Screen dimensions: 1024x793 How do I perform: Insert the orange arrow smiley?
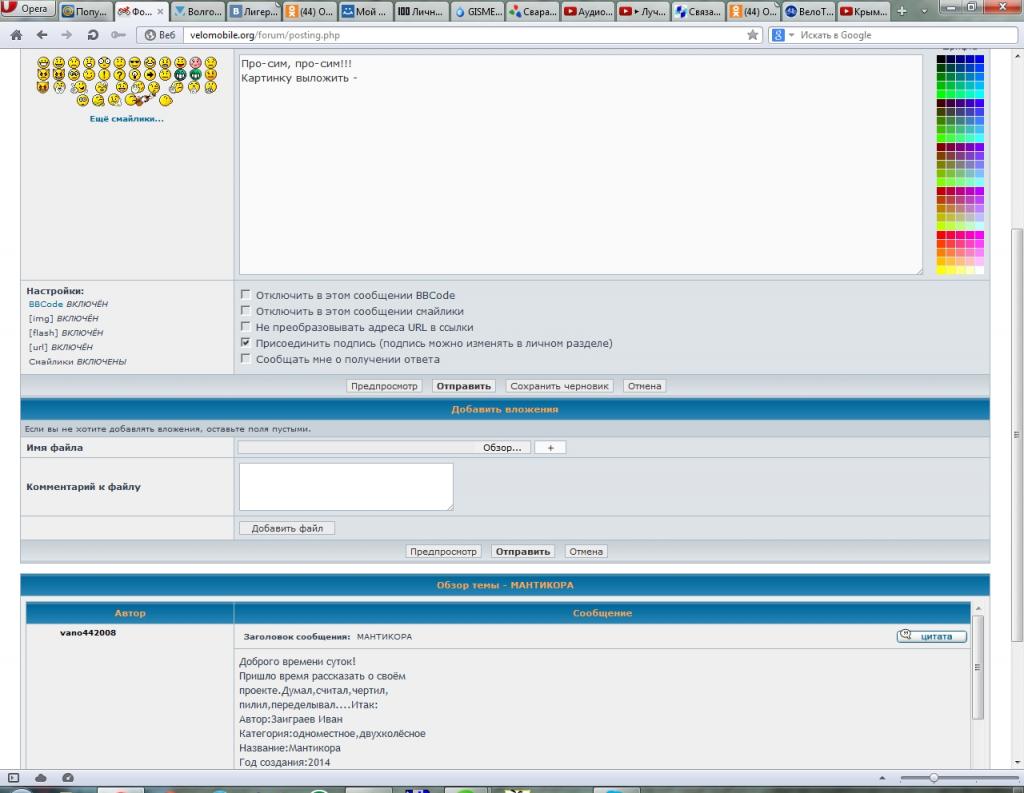click(x=150, y=74)
